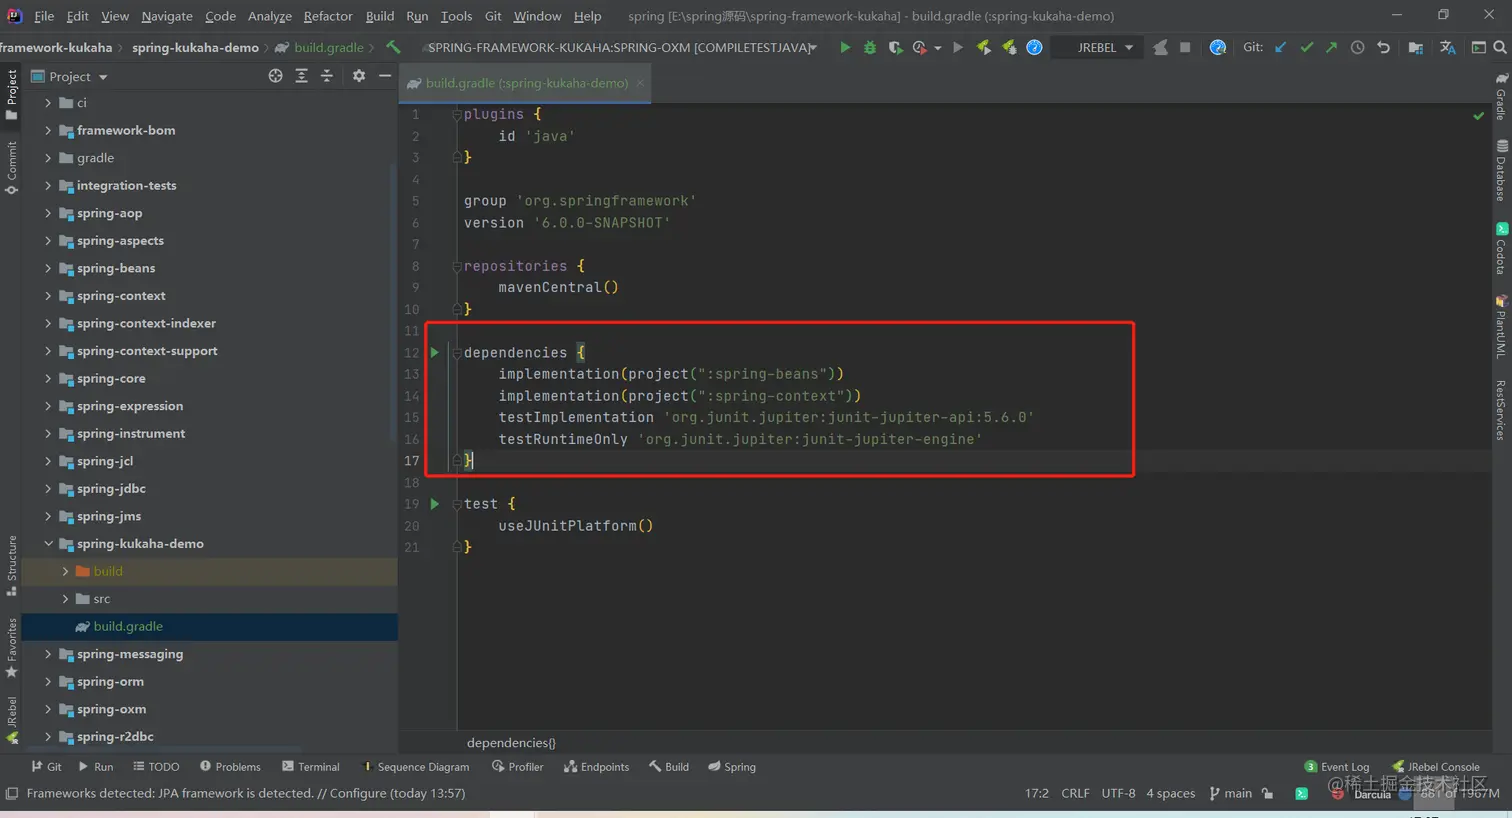Click the 4 spaces indent setting

coord(1171,793)
